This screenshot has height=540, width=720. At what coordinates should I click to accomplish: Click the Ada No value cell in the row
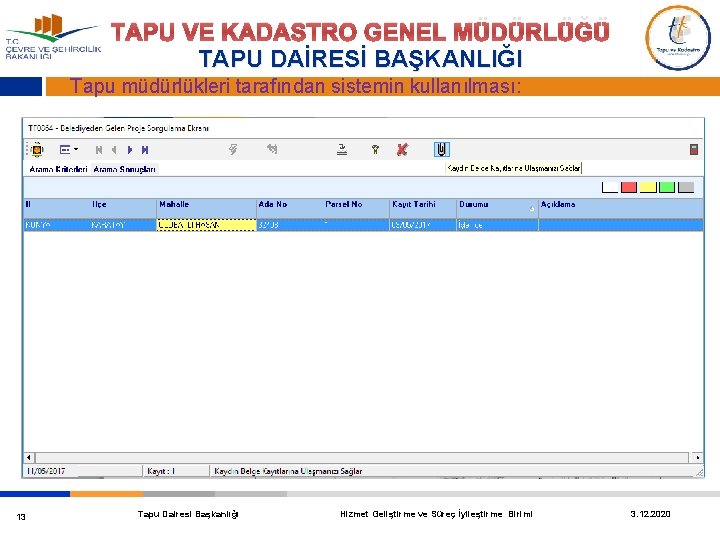(289, 225)
